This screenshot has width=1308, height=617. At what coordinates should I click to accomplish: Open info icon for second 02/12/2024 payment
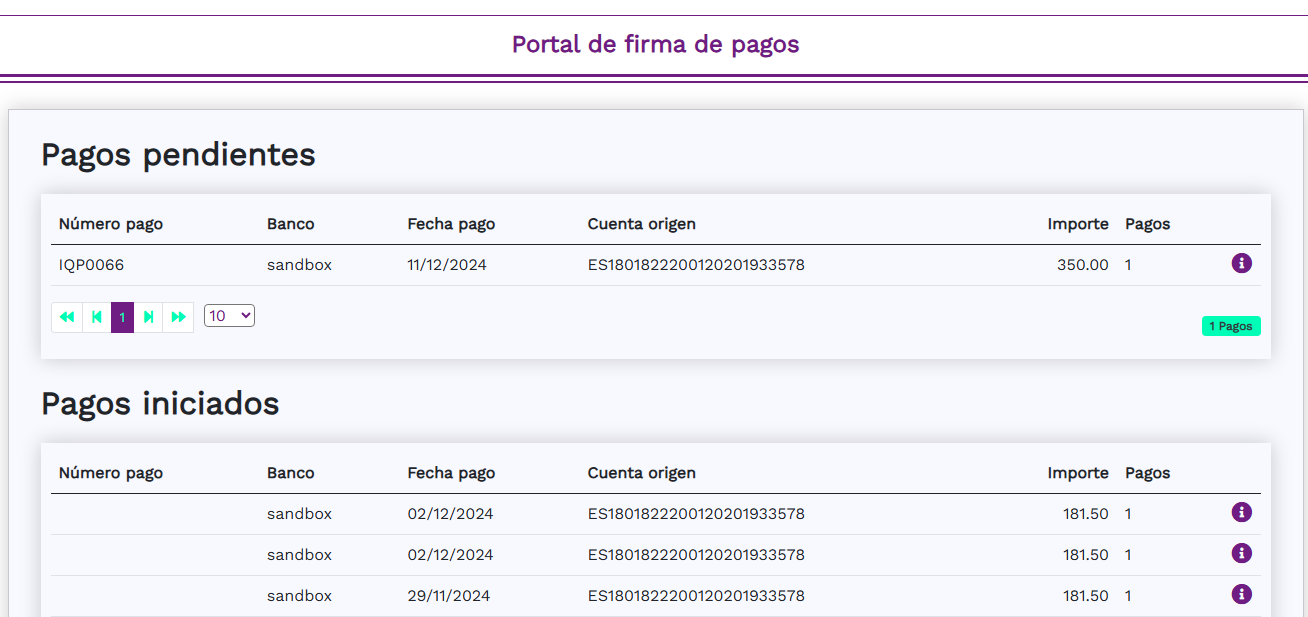coord(1241,554)
